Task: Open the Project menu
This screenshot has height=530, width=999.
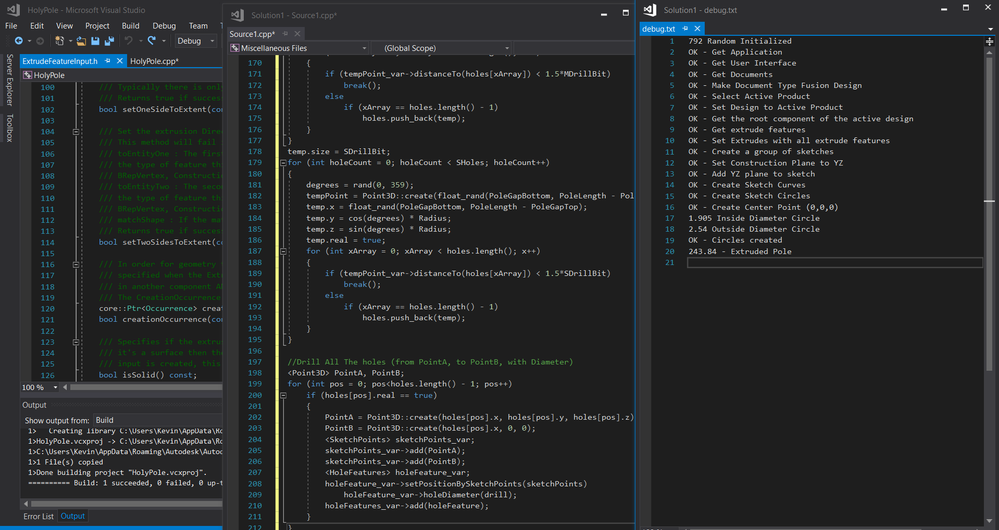Action: pos(97,25)
